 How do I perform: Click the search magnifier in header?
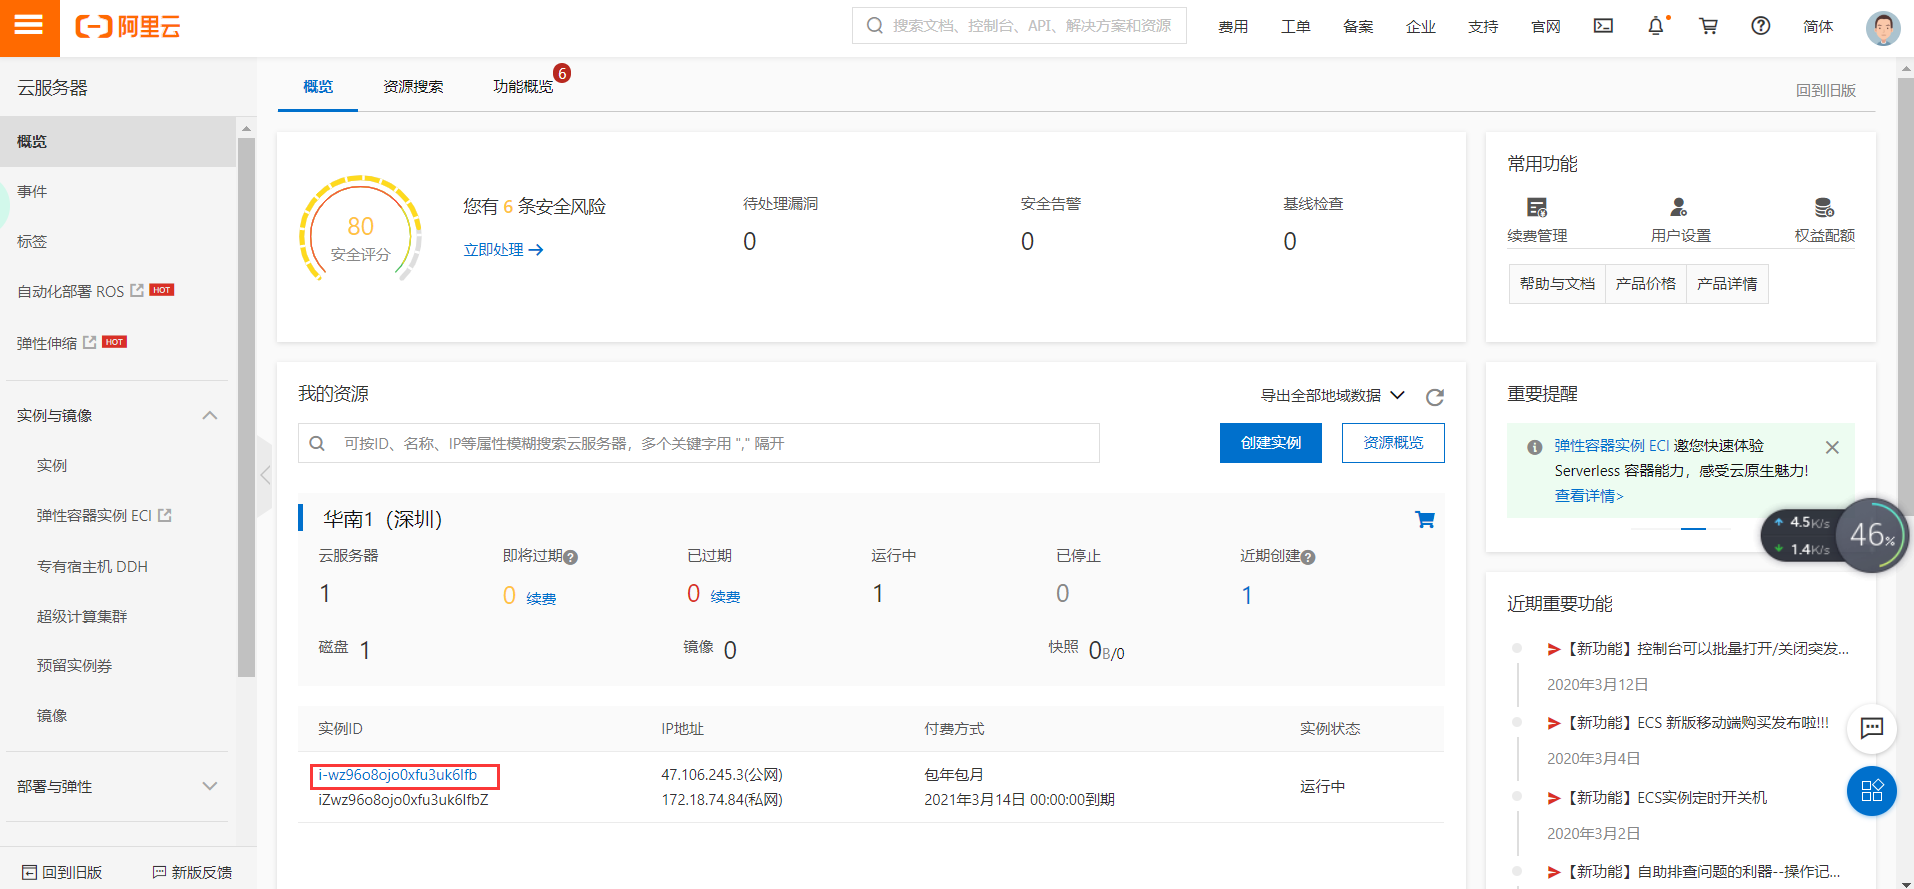[x=875, y=26]
